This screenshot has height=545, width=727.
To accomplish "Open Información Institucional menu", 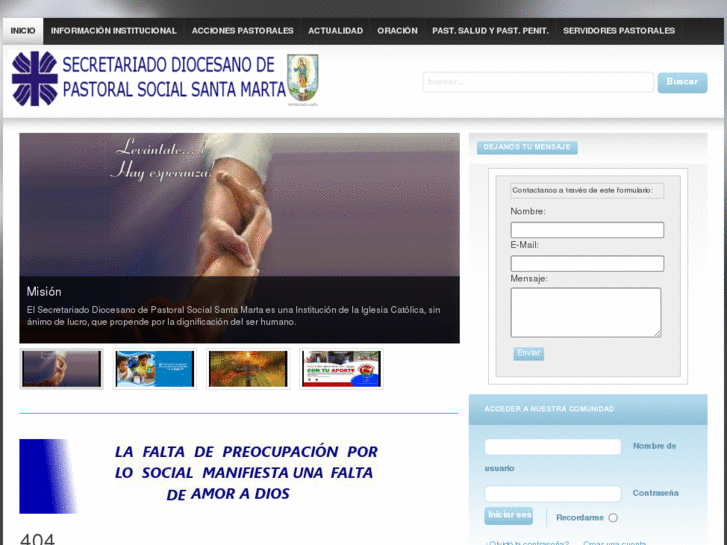I will 114,31.
